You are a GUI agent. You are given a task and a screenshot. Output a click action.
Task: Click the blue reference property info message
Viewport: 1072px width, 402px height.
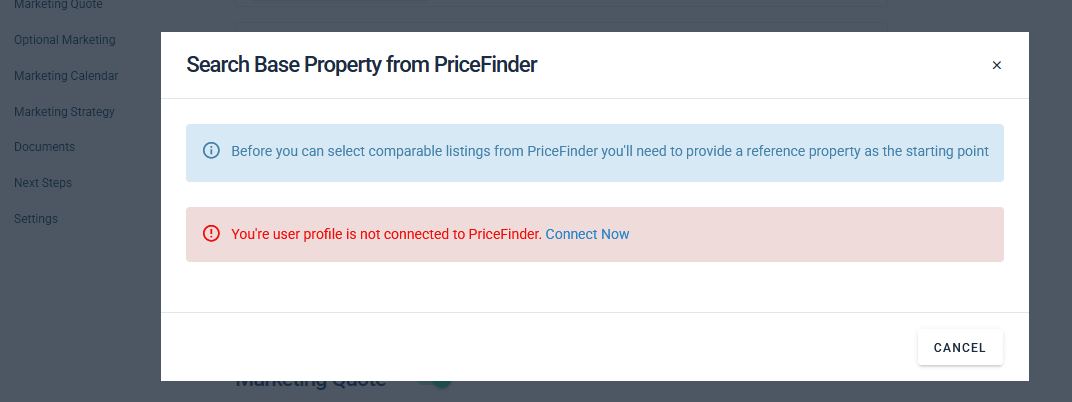pos(609,152)
